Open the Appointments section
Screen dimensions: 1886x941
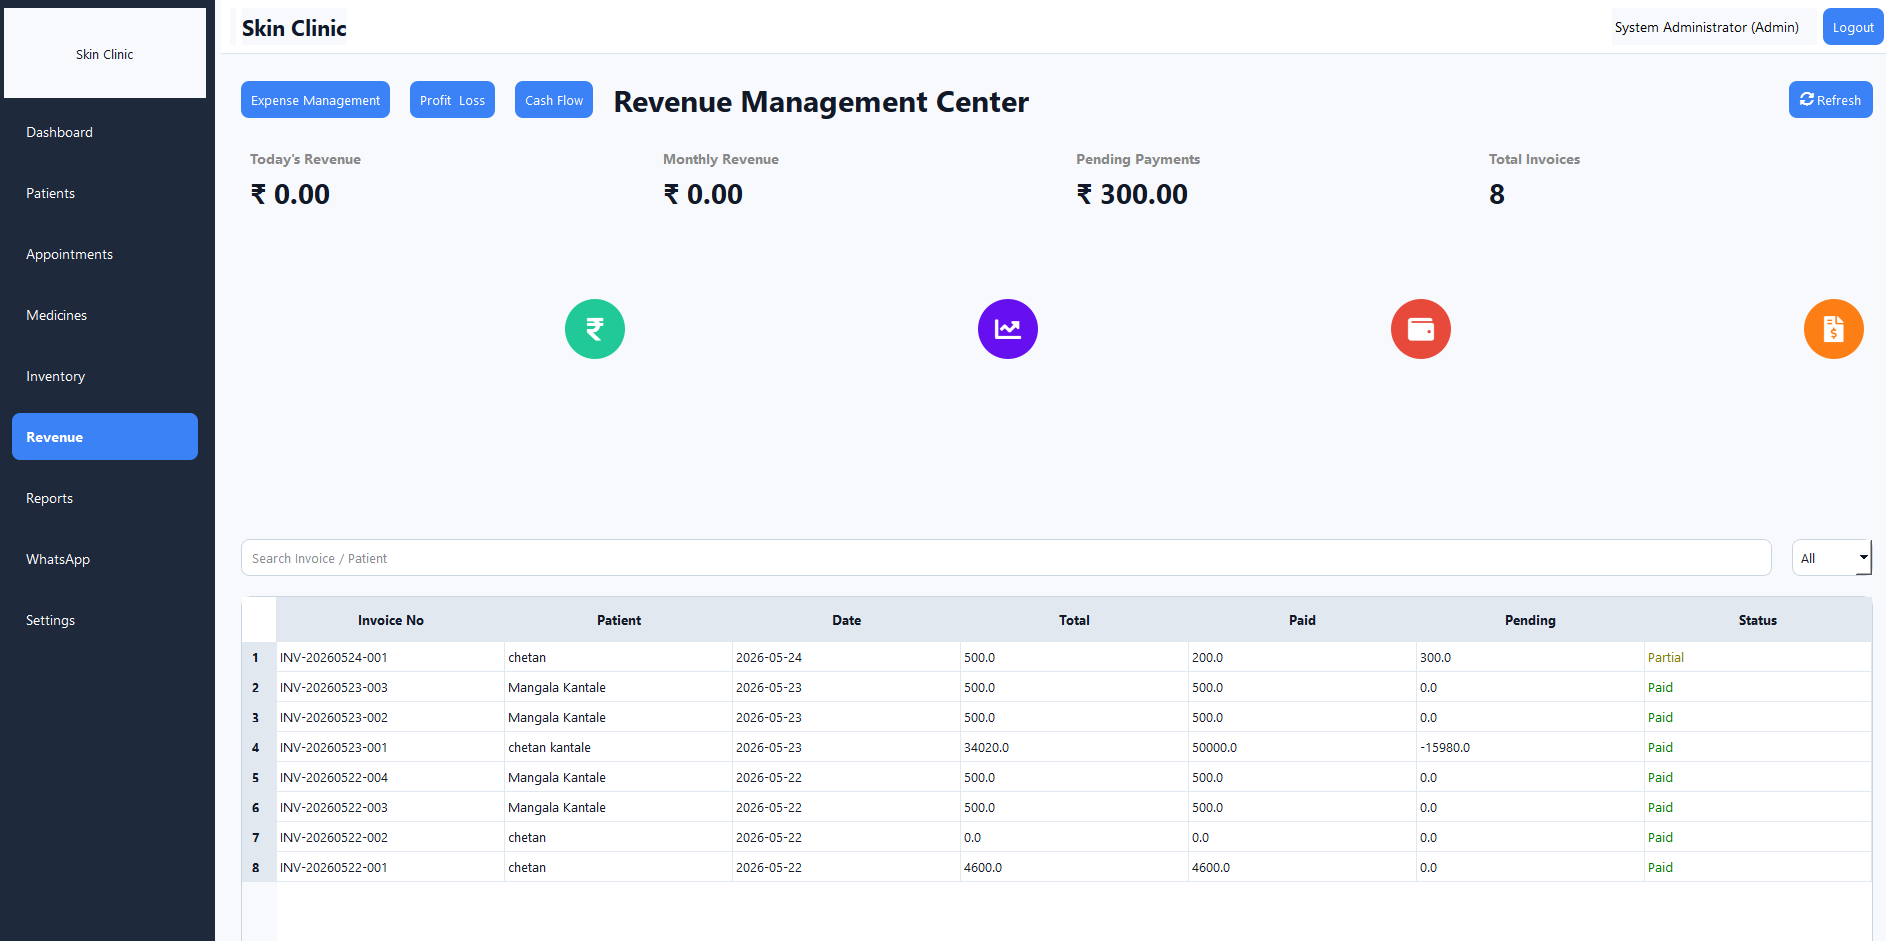tap(105, 254)
